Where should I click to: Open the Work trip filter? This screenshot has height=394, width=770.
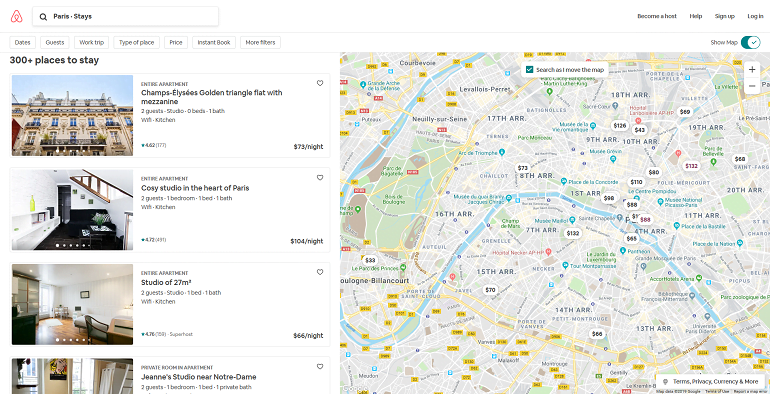[91, 42]
